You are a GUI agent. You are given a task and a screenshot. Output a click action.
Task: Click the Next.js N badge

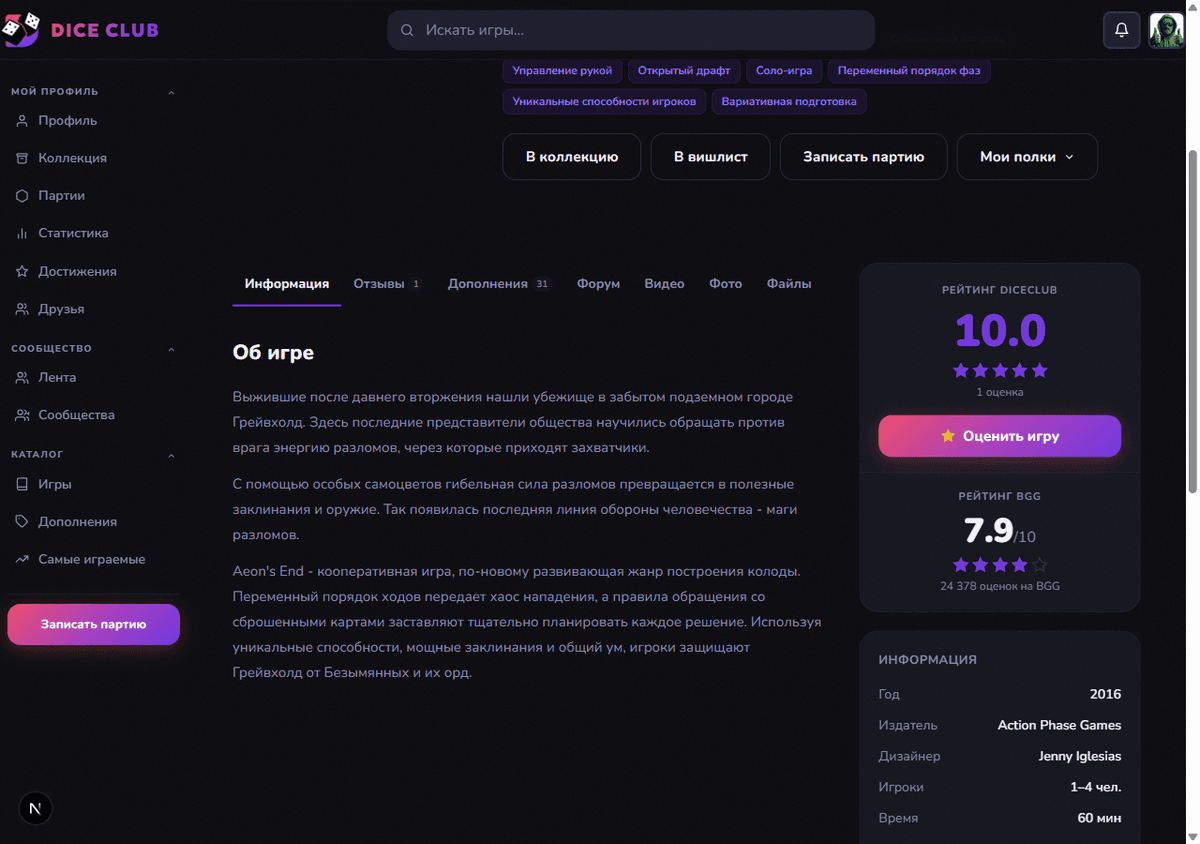(x=36, y=808)
